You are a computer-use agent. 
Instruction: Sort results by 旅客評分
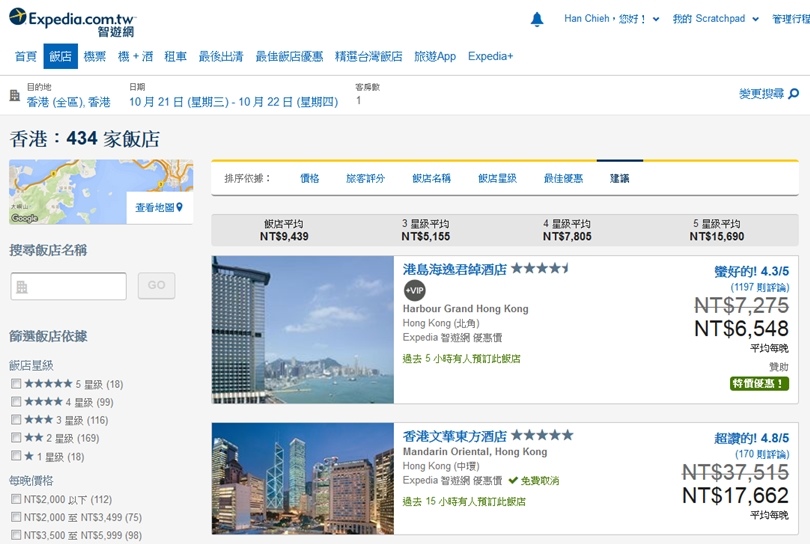[x=365, y=178]
